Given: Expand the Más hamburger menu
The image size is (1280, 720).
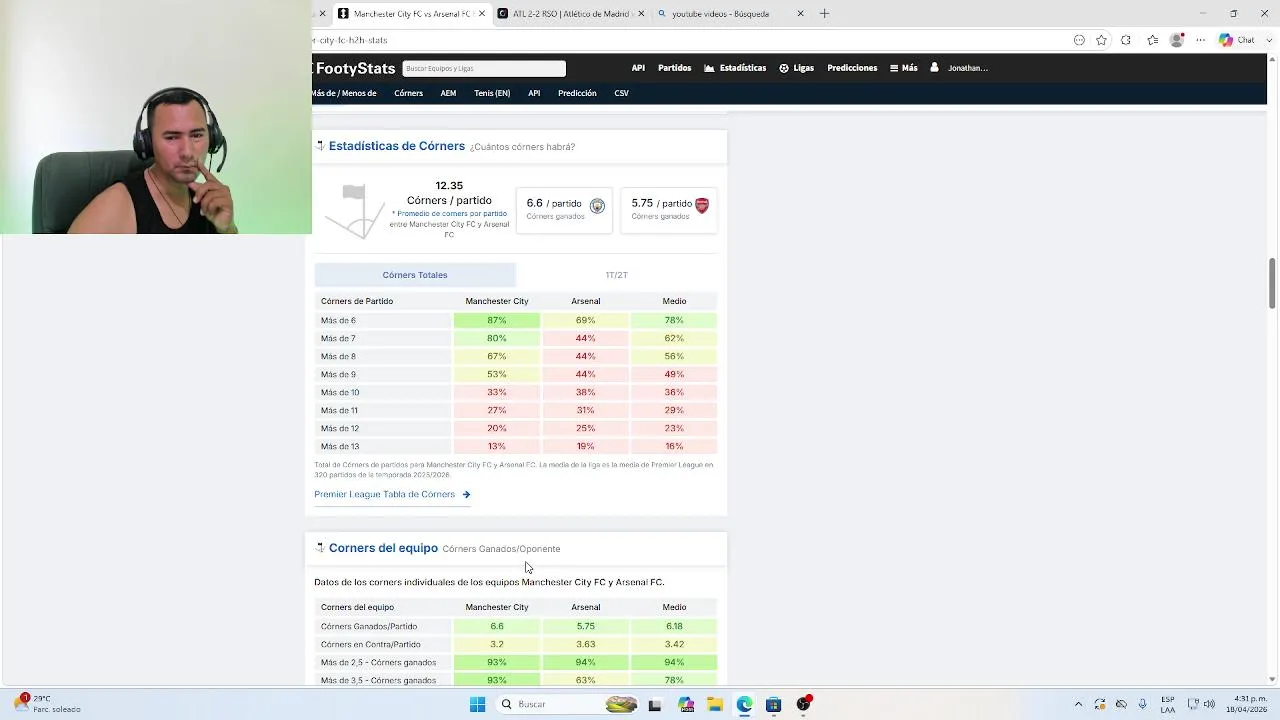Looking at the screenshot, I should (x=903, y=68).
